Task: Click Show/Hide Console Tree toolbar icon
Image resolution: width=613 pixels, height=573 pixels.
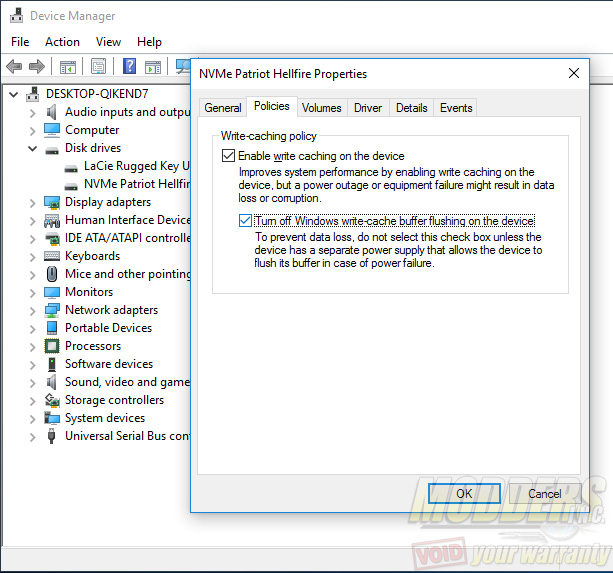Action: [67, 67]
